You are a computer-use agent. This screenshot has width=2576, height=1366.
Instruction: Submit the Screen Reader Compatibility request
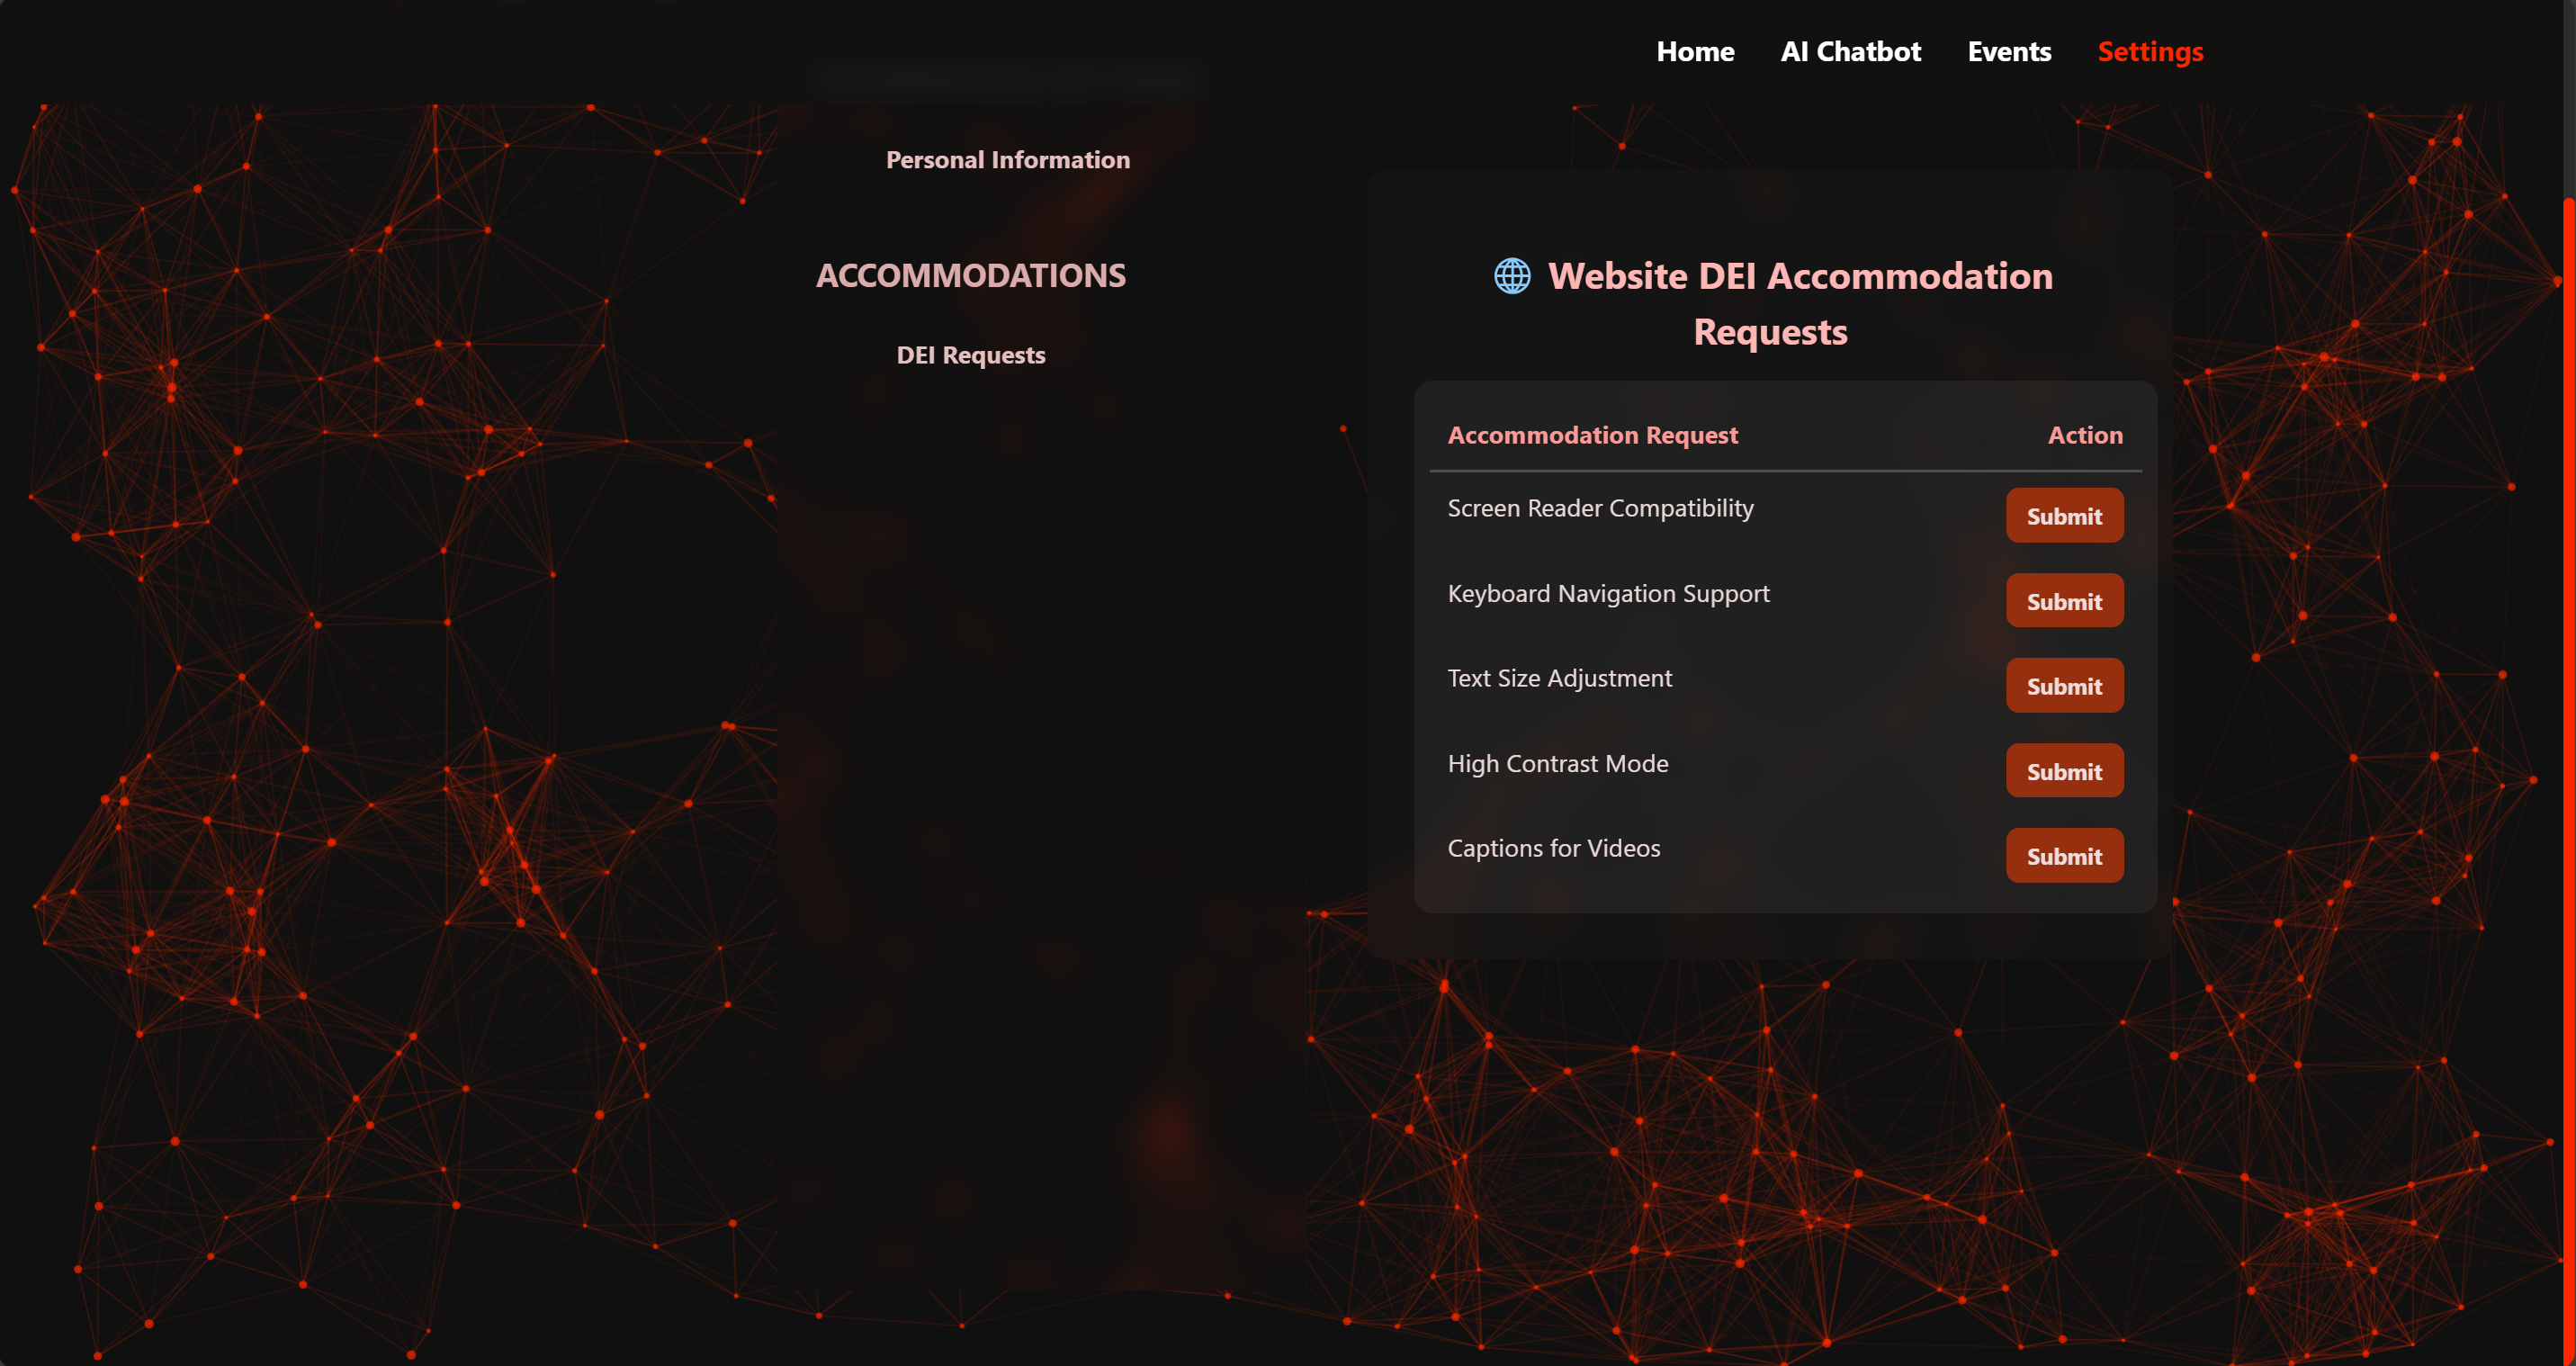coord(2064,516)
